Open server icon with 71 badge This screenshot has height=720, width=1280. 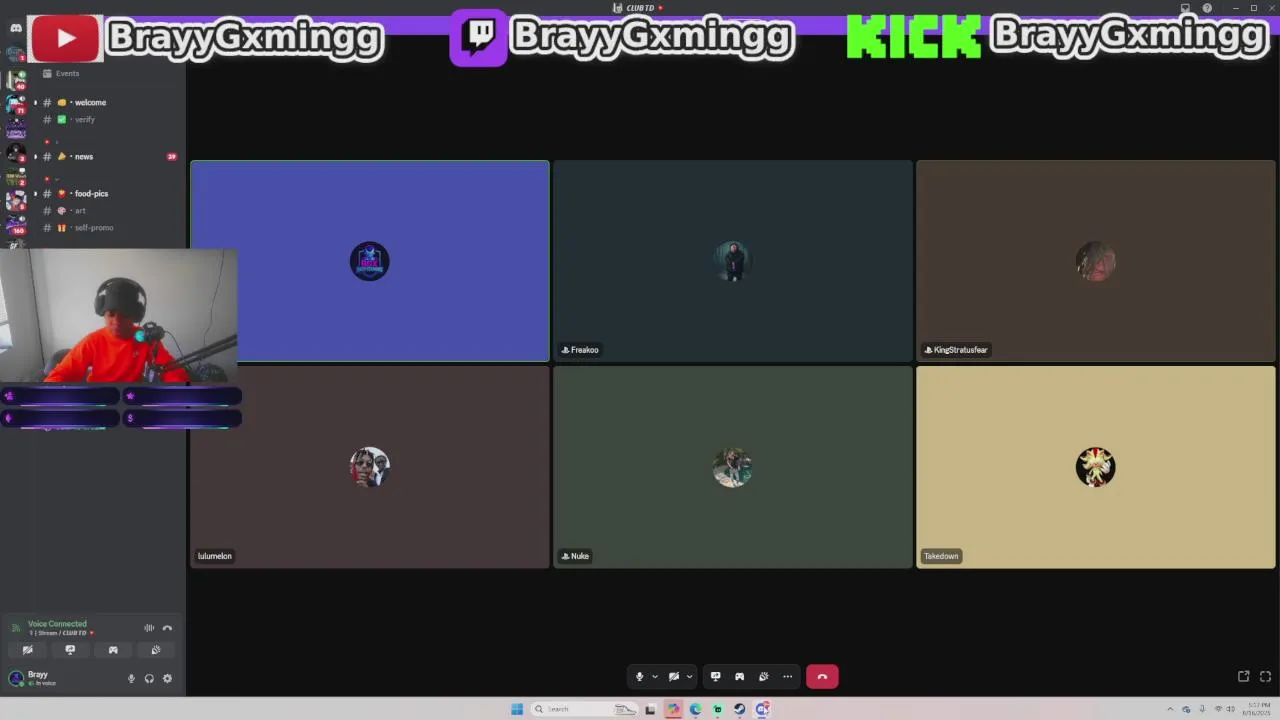(15, 103)
